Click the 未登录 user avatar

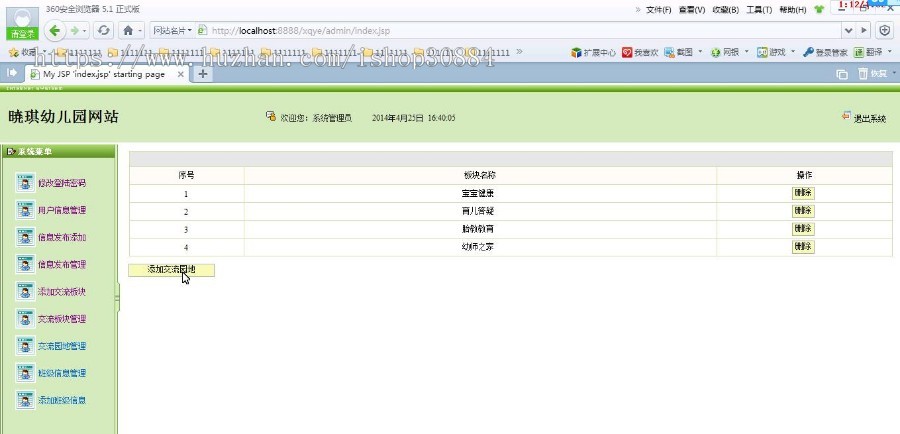pyautogui.click(x=22, y=23)
